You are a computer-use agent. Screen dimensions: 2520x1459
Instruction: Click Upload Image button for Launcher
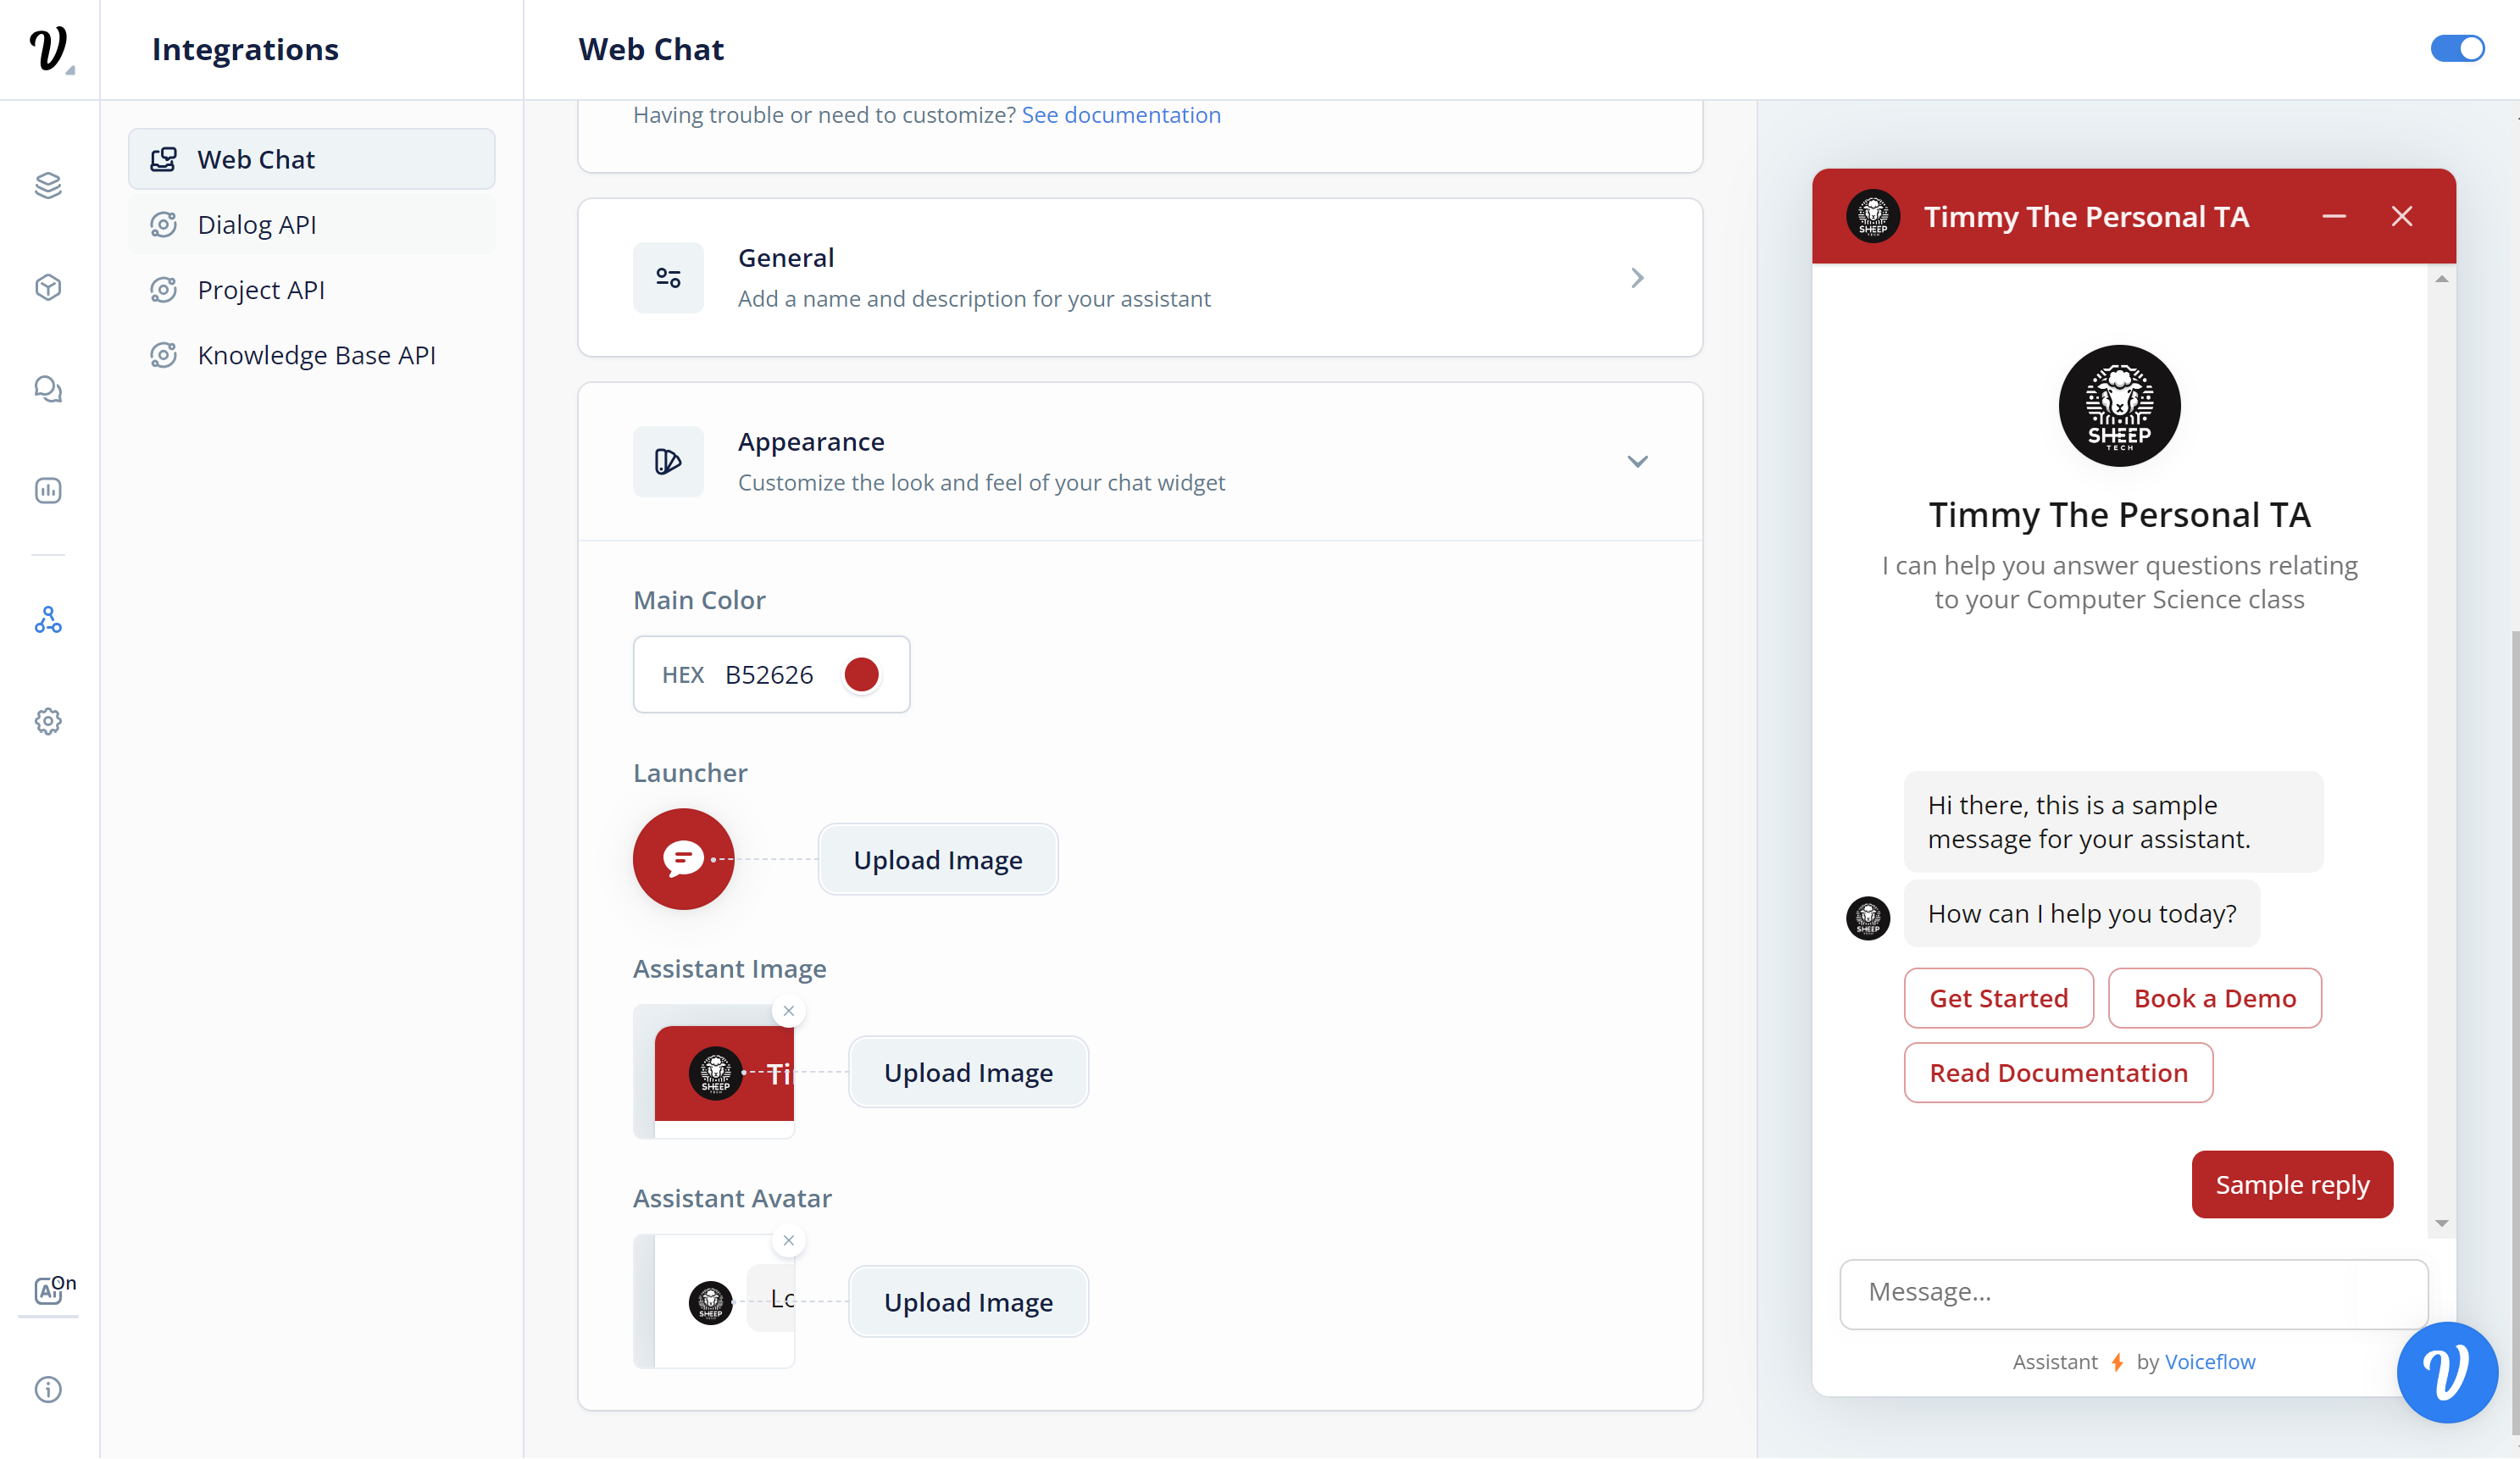[937, 860]
